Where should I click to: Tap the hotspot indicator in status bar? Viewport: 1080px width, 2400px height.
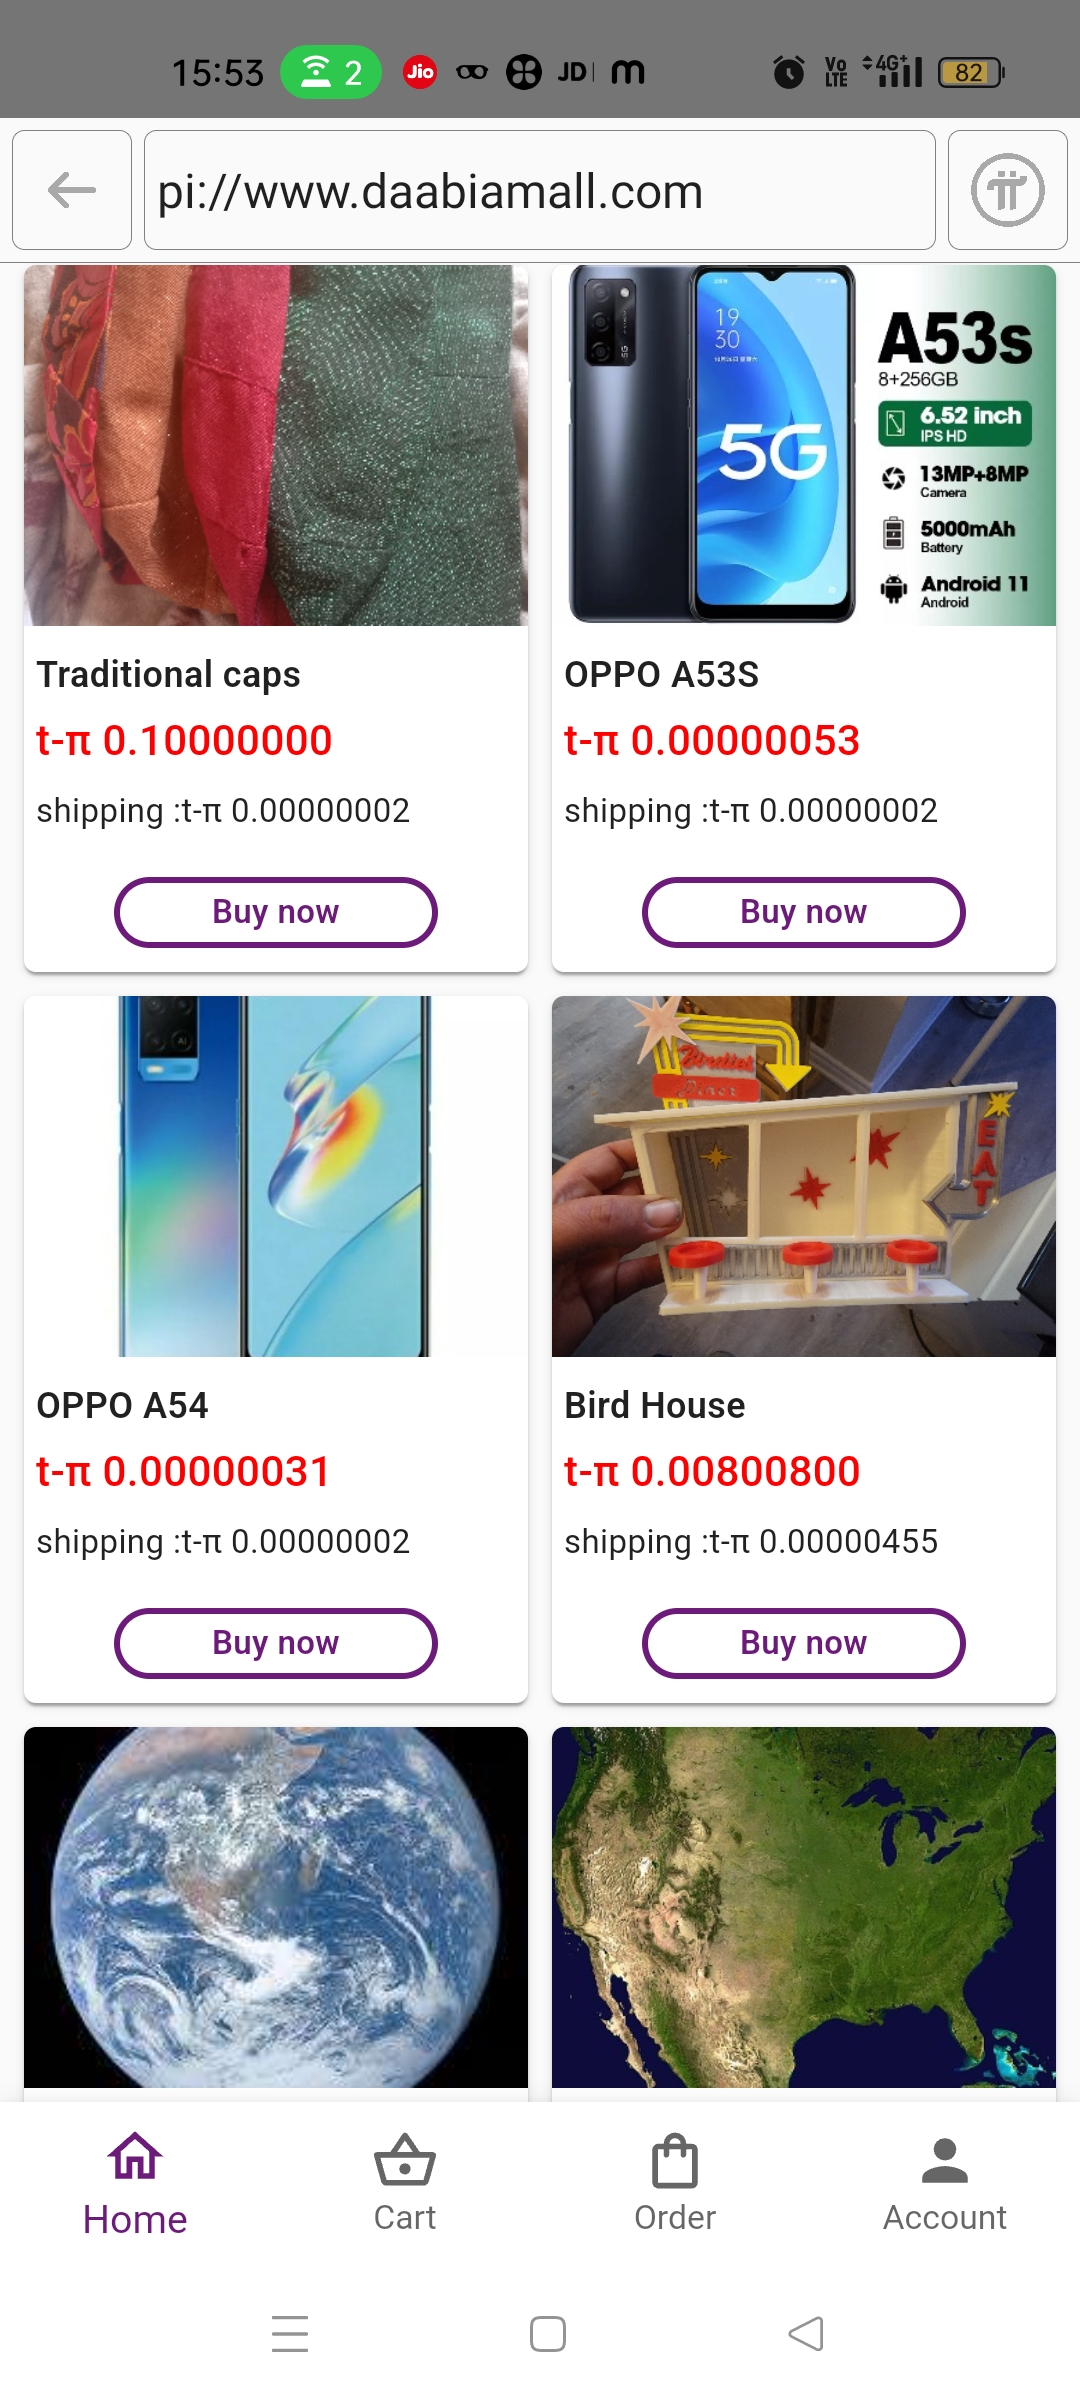click(x=331, y=72)
